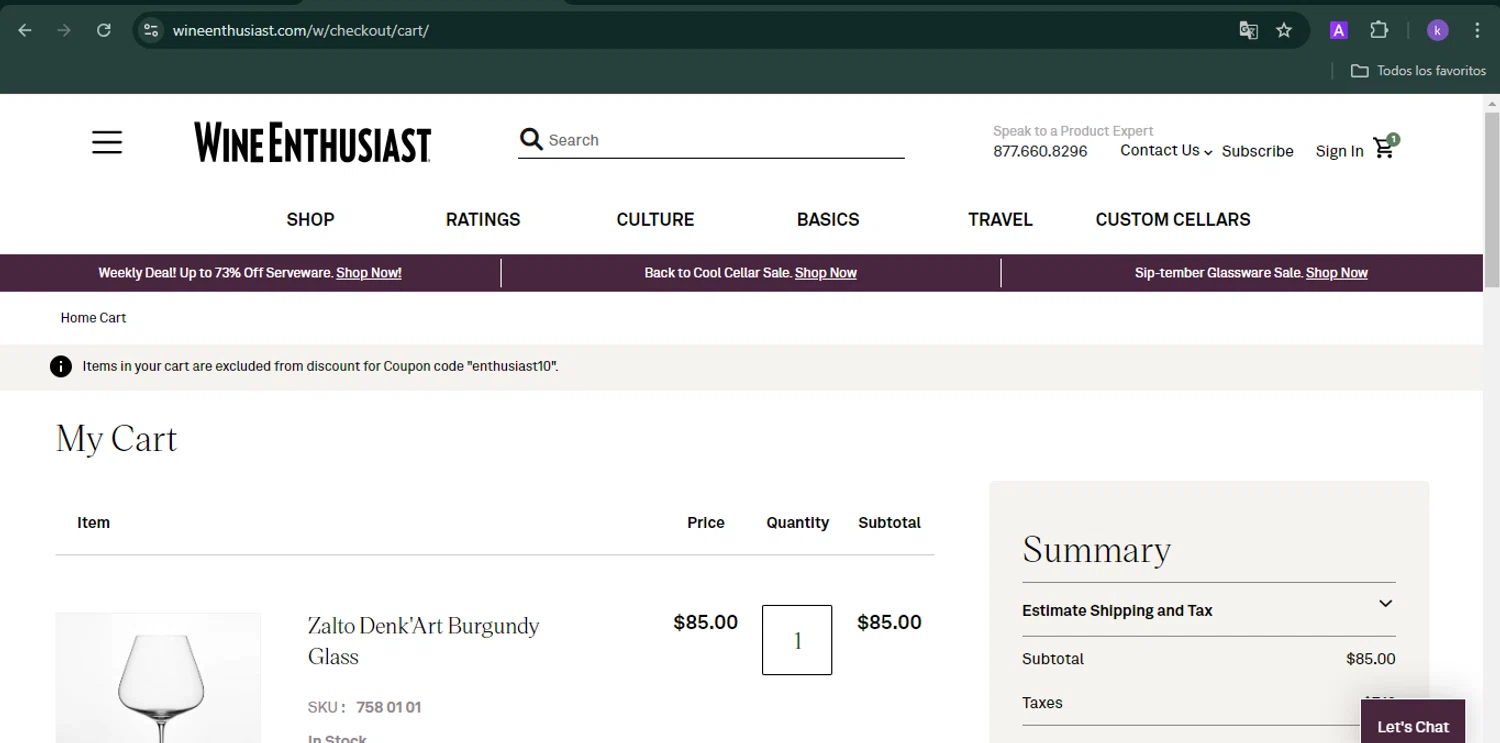1500x743 pixels.
Task: Open the Chrome profile avatar
Action: [1437, 30]
